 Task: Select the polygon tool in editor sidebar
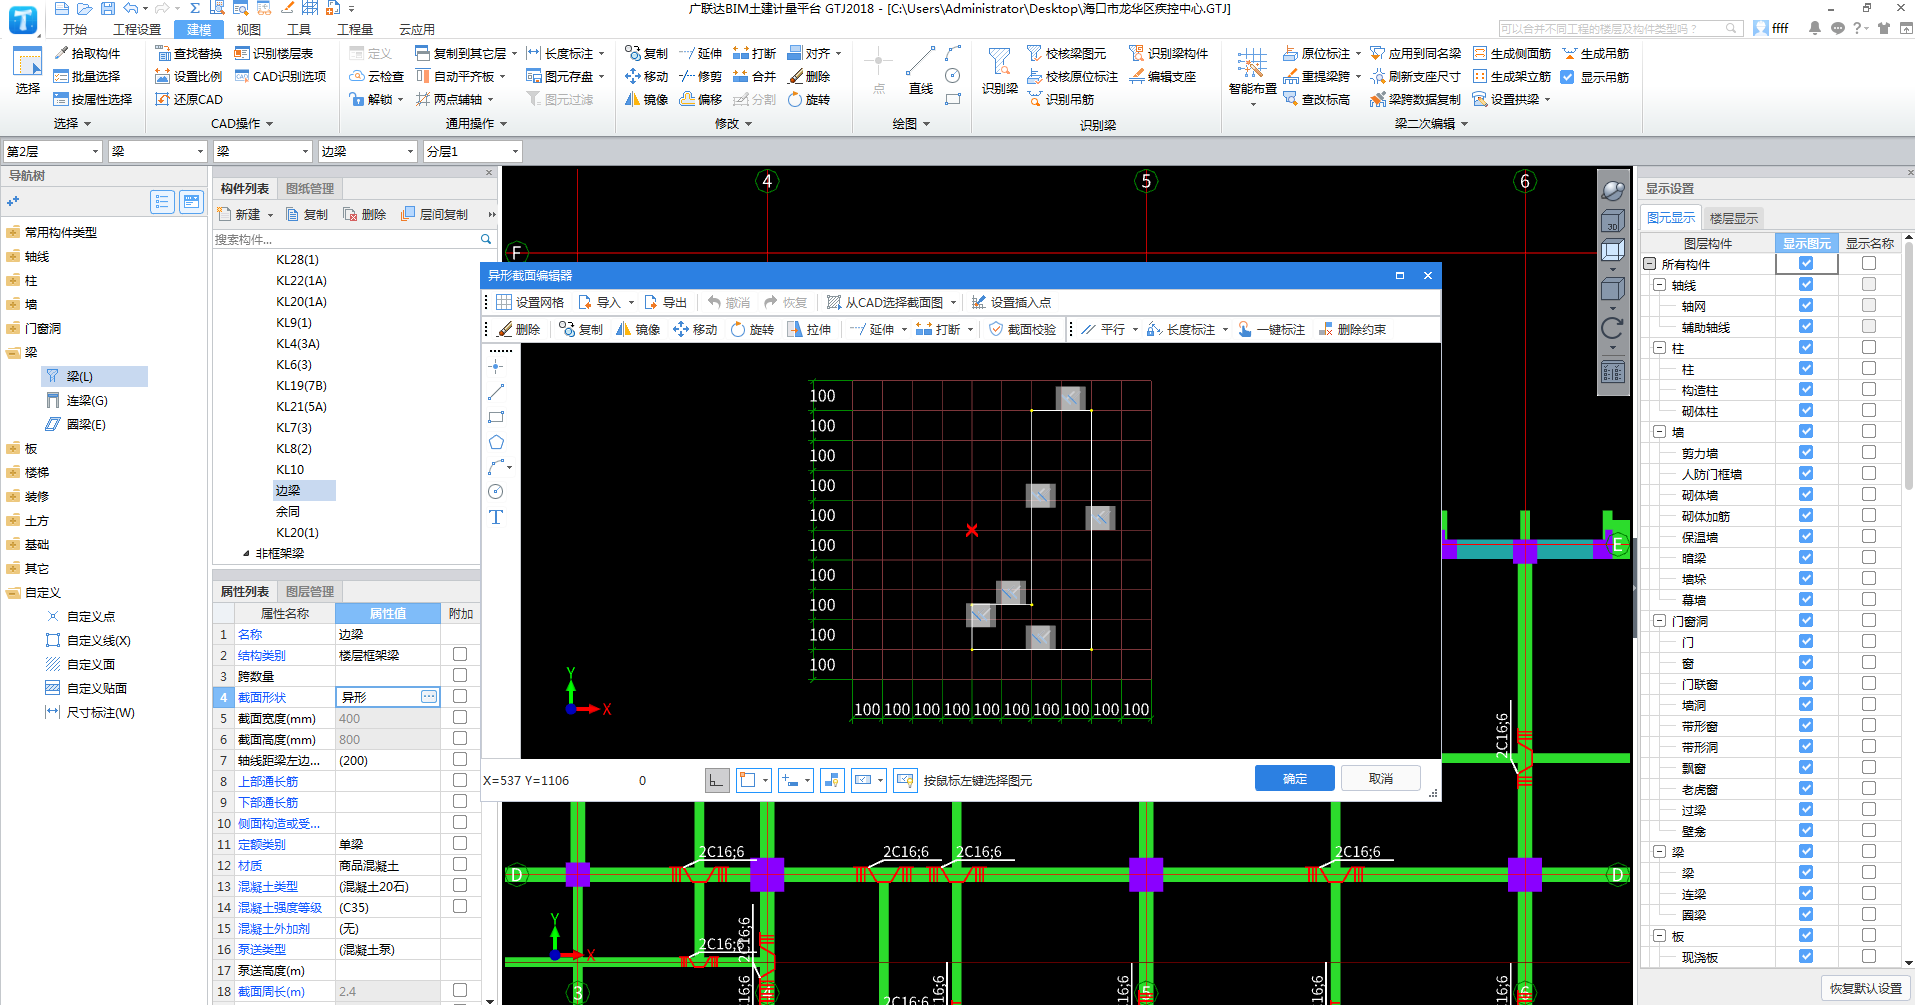(x=496, y=442)
